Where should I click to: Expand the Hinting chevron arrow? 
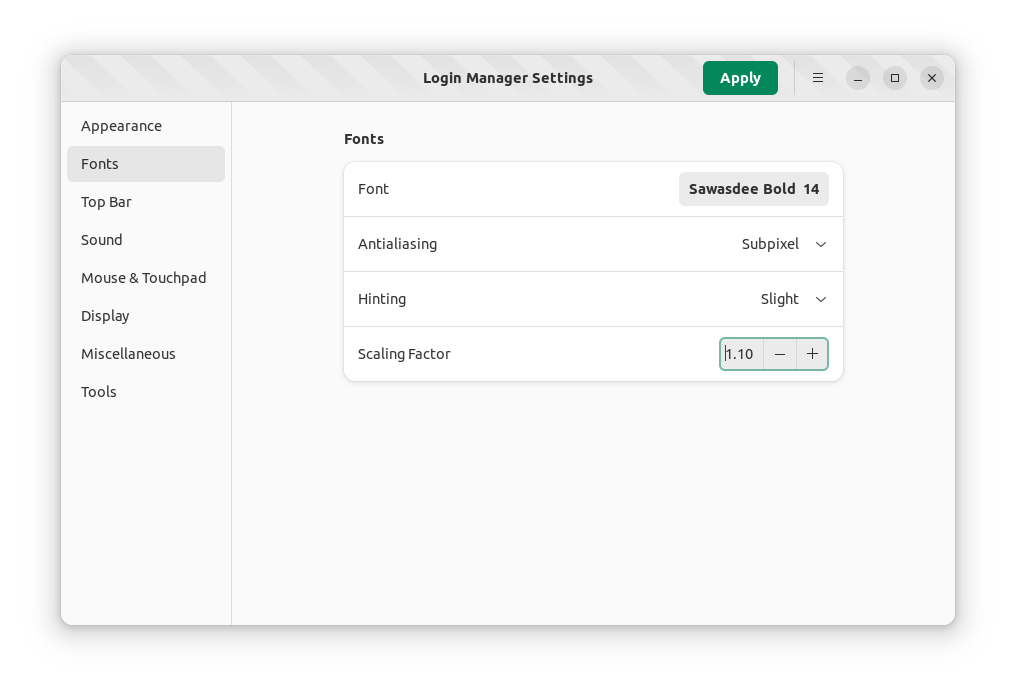tap(821, 299)
